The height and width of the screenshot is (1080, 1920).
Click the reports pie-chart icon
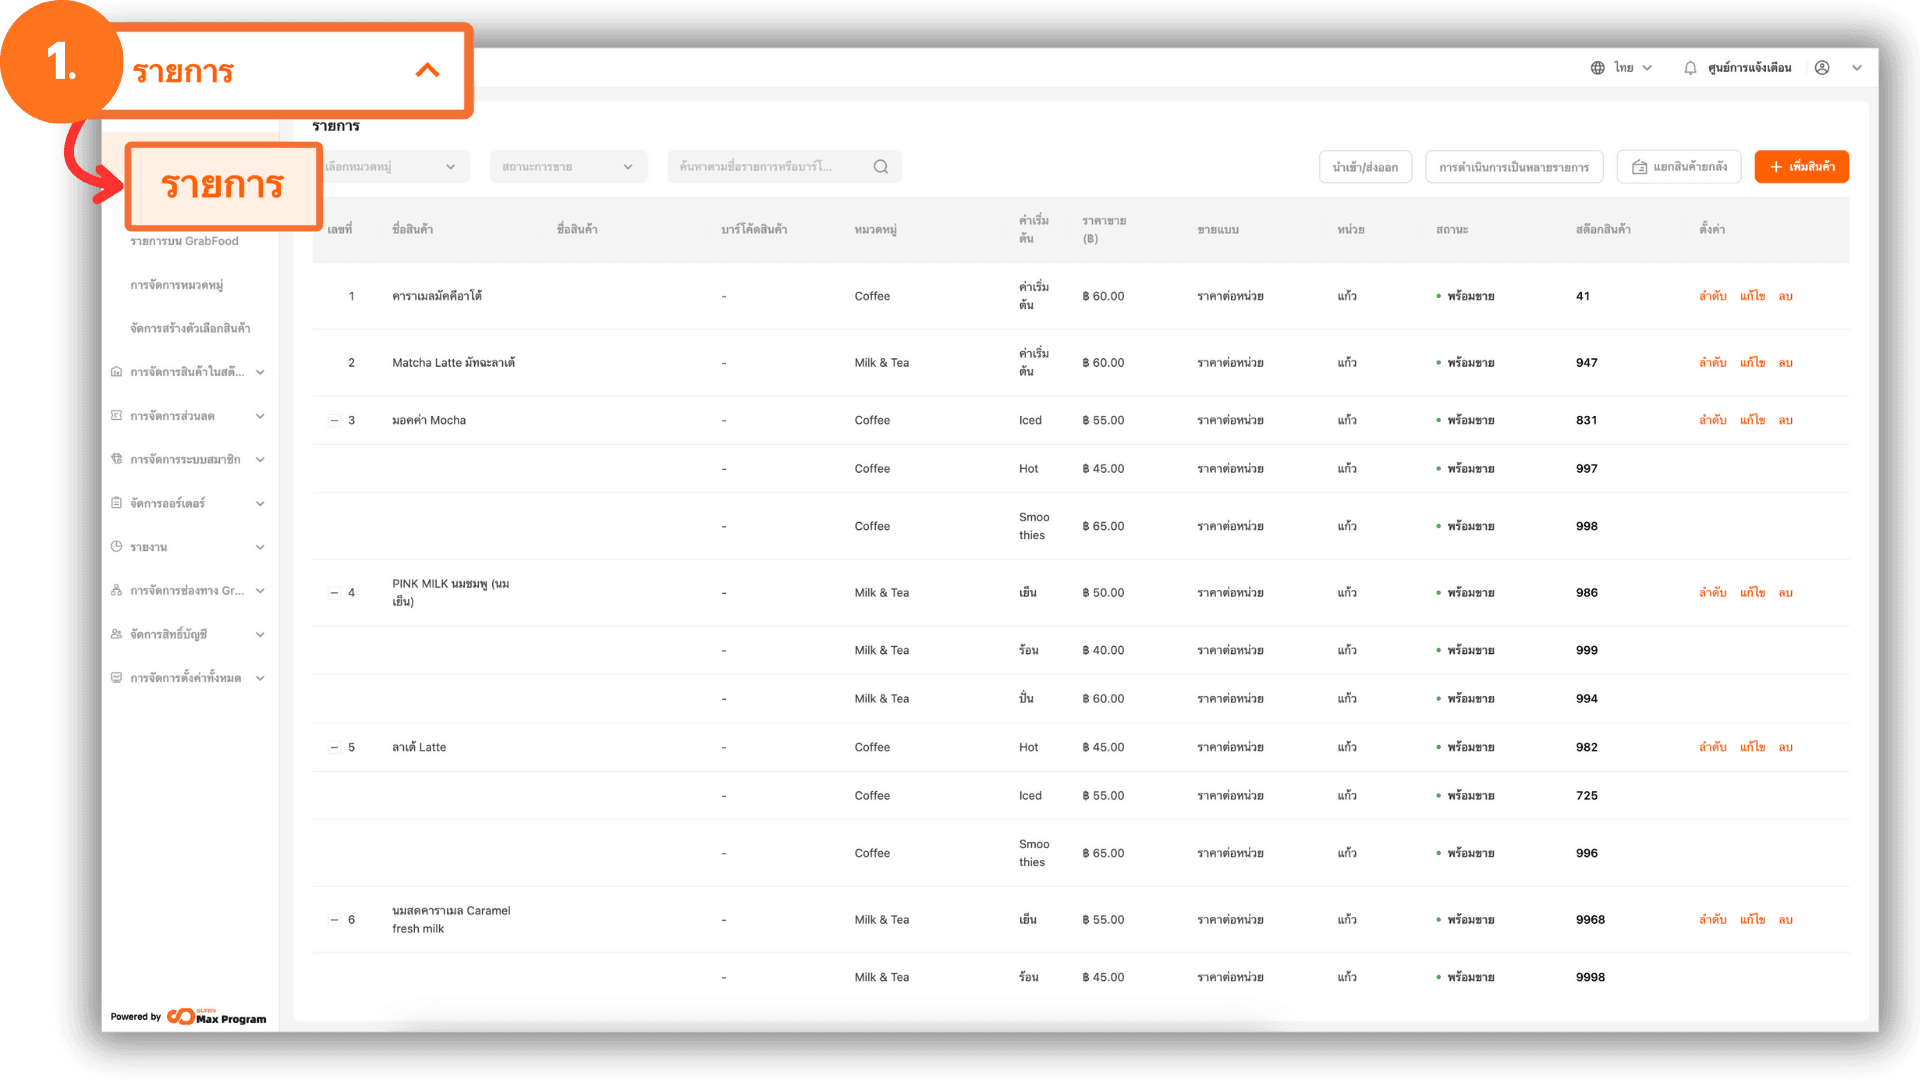pyautogui.click(x=116, y=547)
